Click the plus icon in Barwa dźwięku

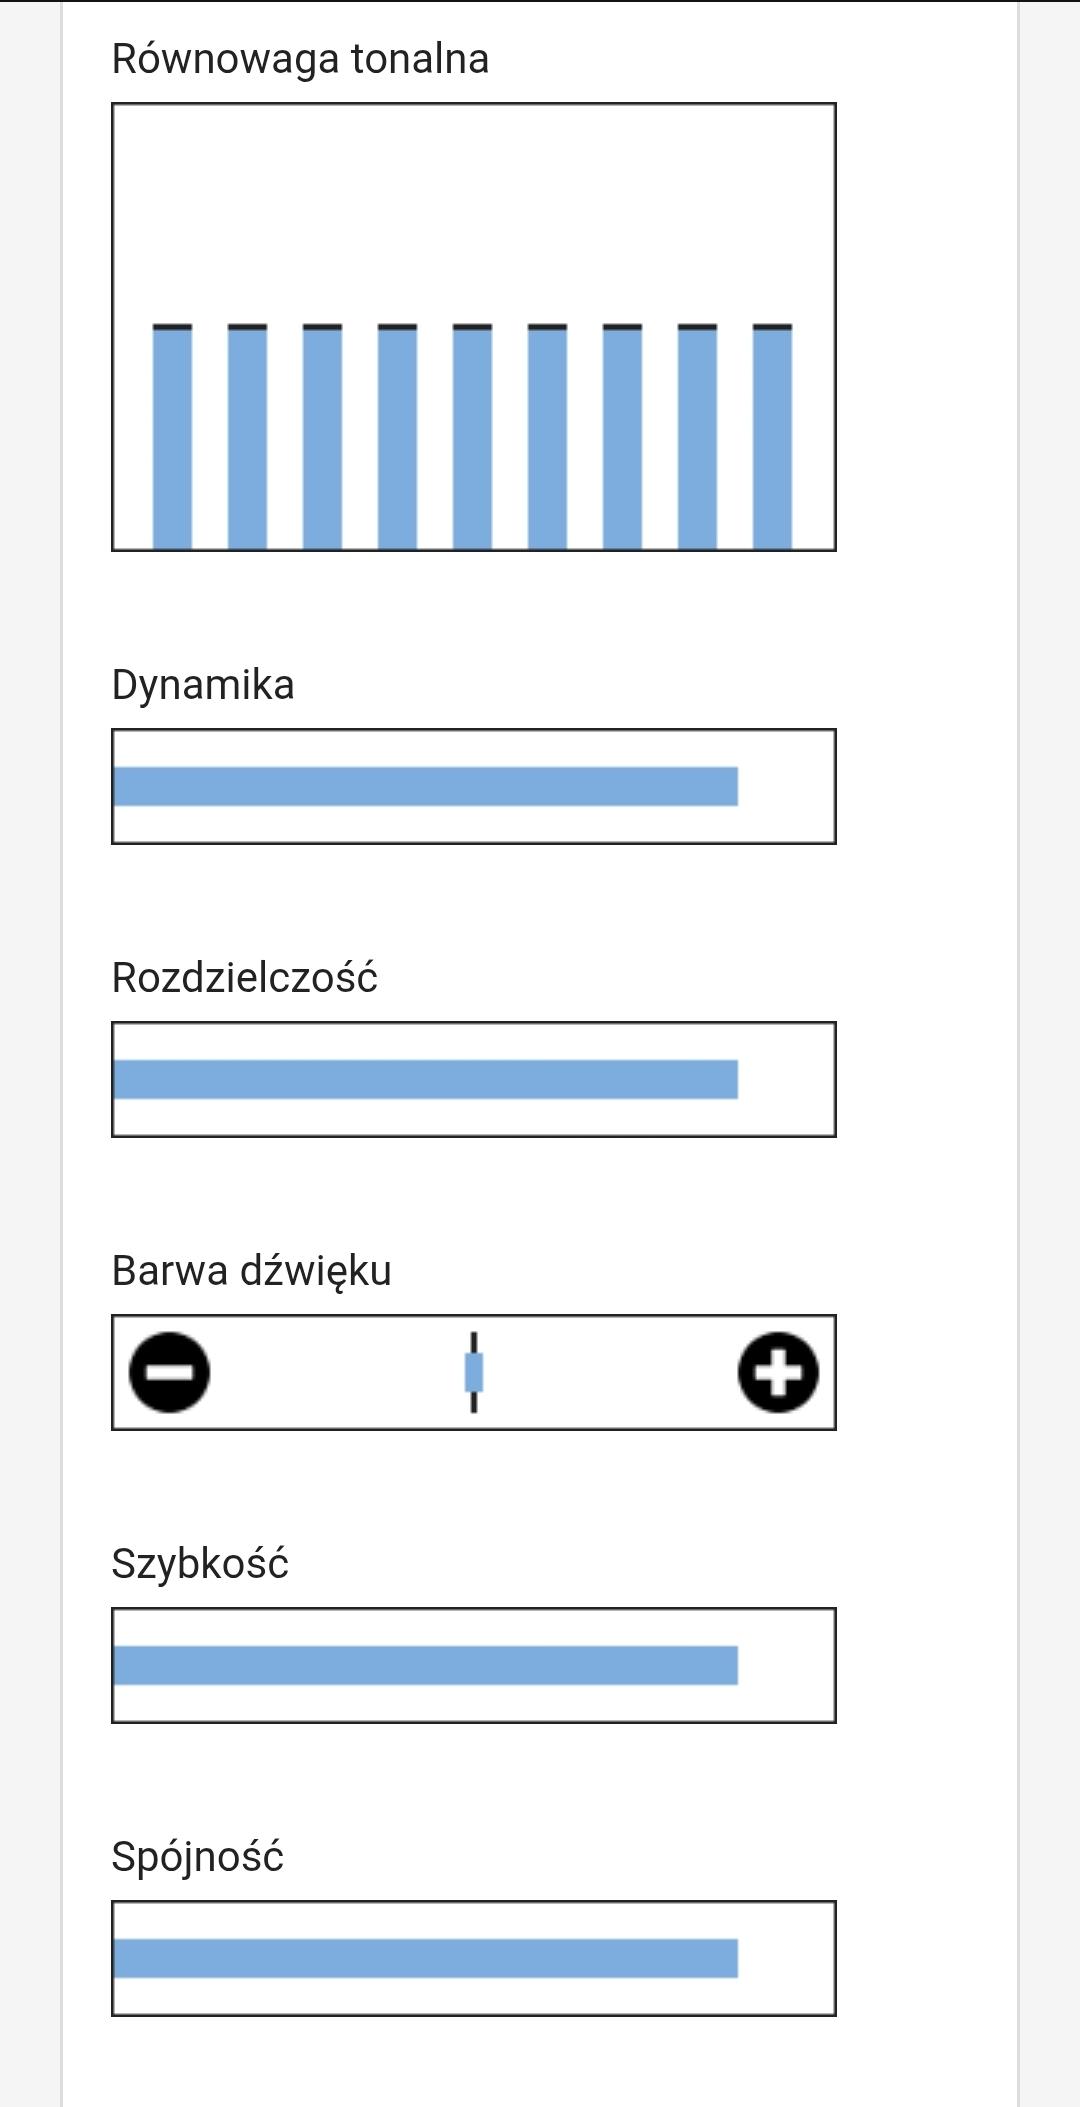point(778,1372)
